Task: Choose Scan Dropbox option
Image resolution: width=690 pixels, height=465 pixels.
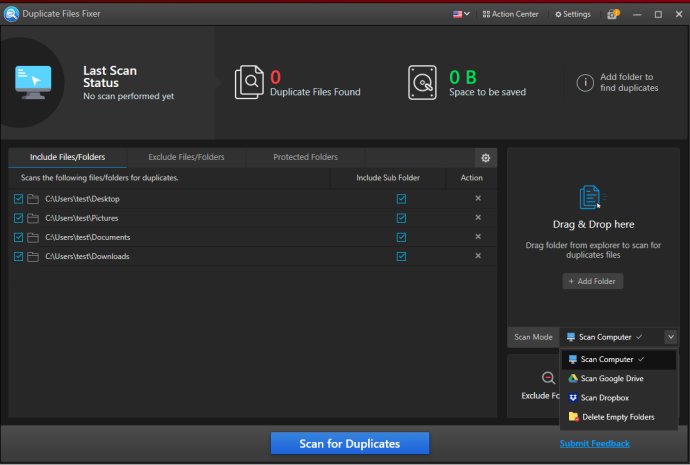Action: click(619, 398)
